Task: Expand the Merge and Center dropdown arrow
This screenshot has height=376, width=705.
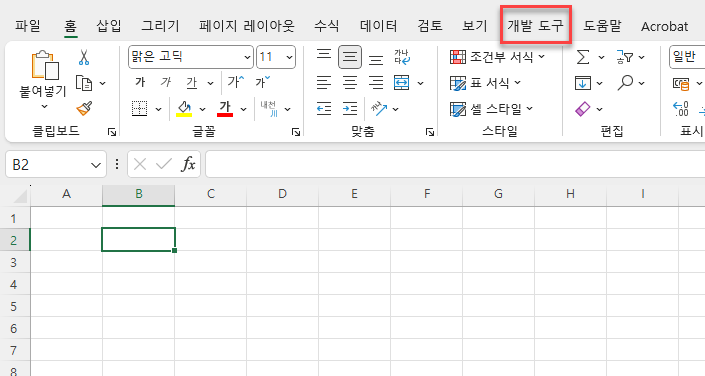Action: coord(420,83)
